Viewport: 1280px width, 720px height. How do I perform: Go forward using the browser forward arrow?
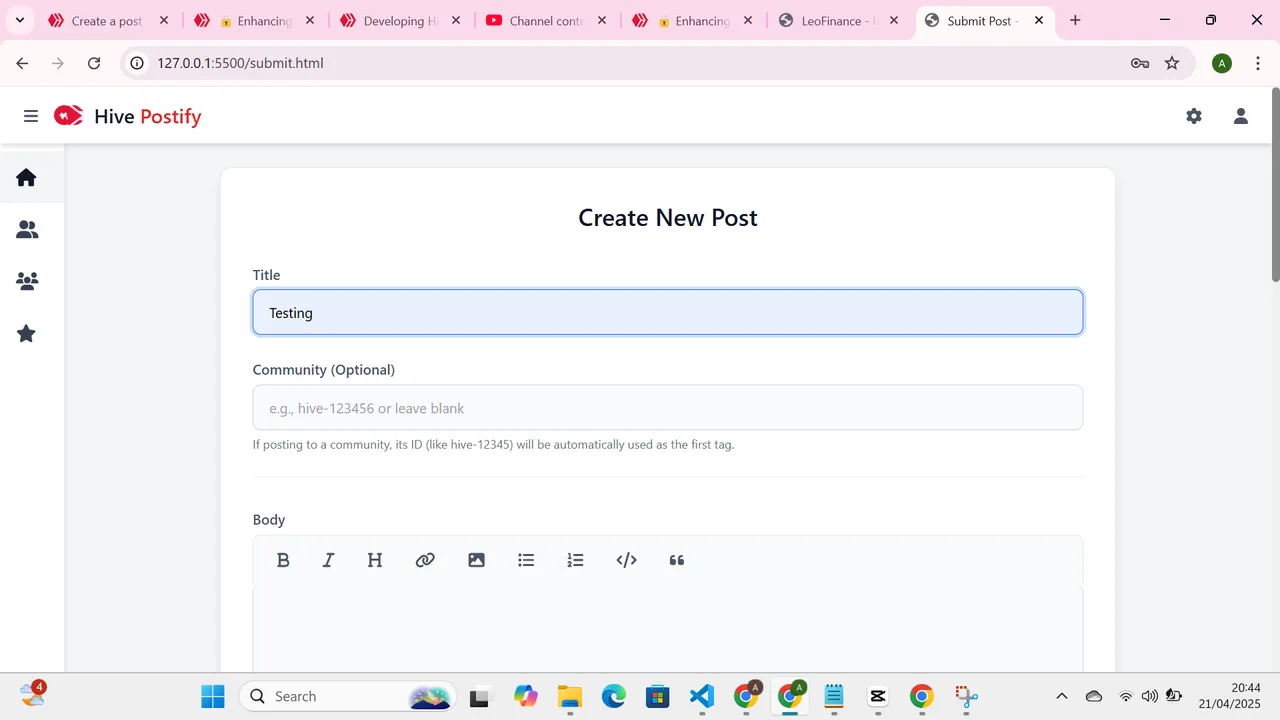click(x=58, y=63)
